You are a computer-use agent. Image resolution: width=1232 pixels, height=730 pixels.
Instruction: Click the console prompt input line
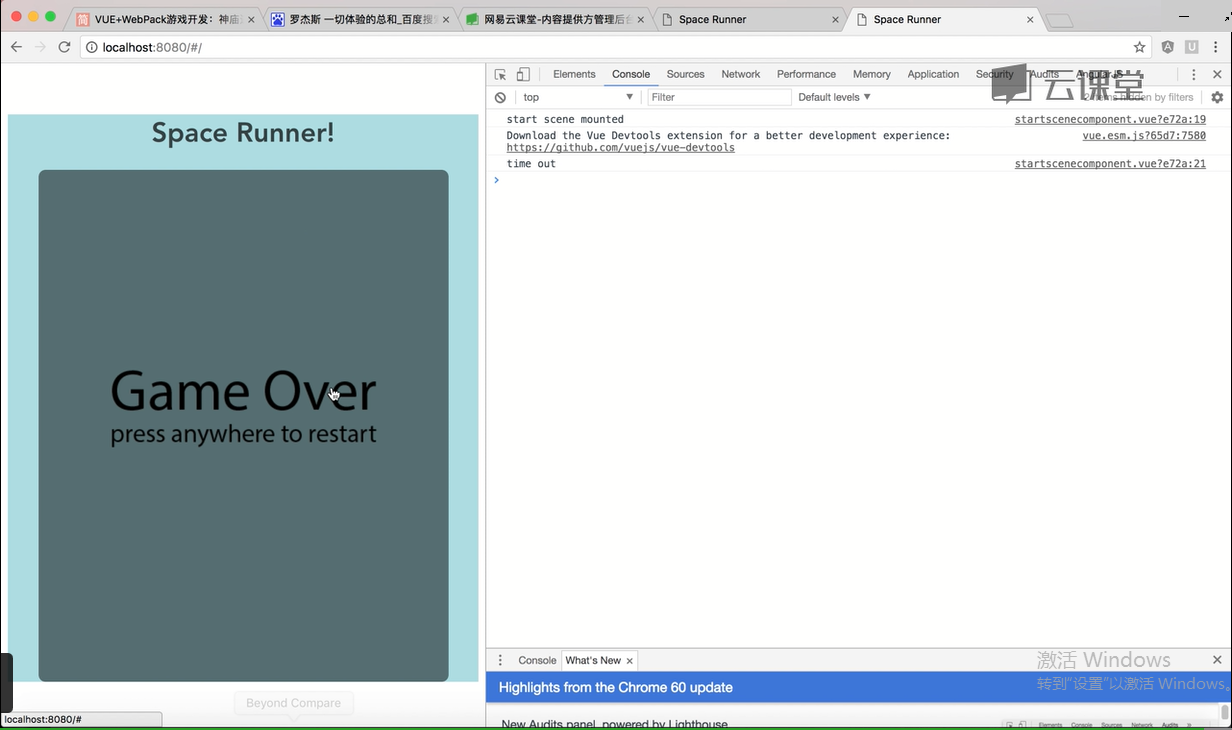(858, 180)
